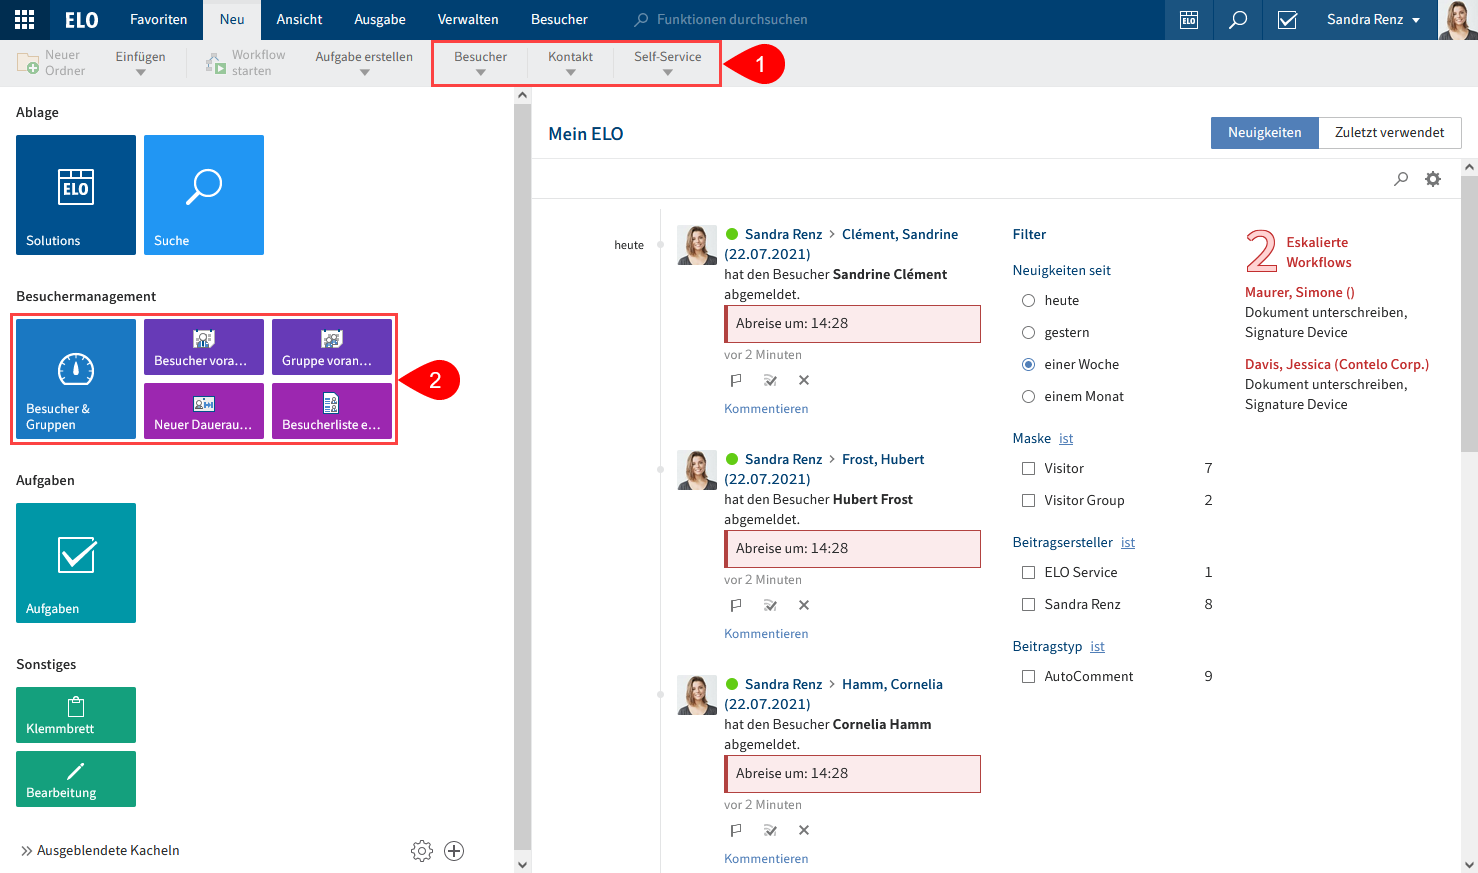Viewport: 1478px width, 873px height.
Task: Open the Suche tile
Action: (204, 195)
